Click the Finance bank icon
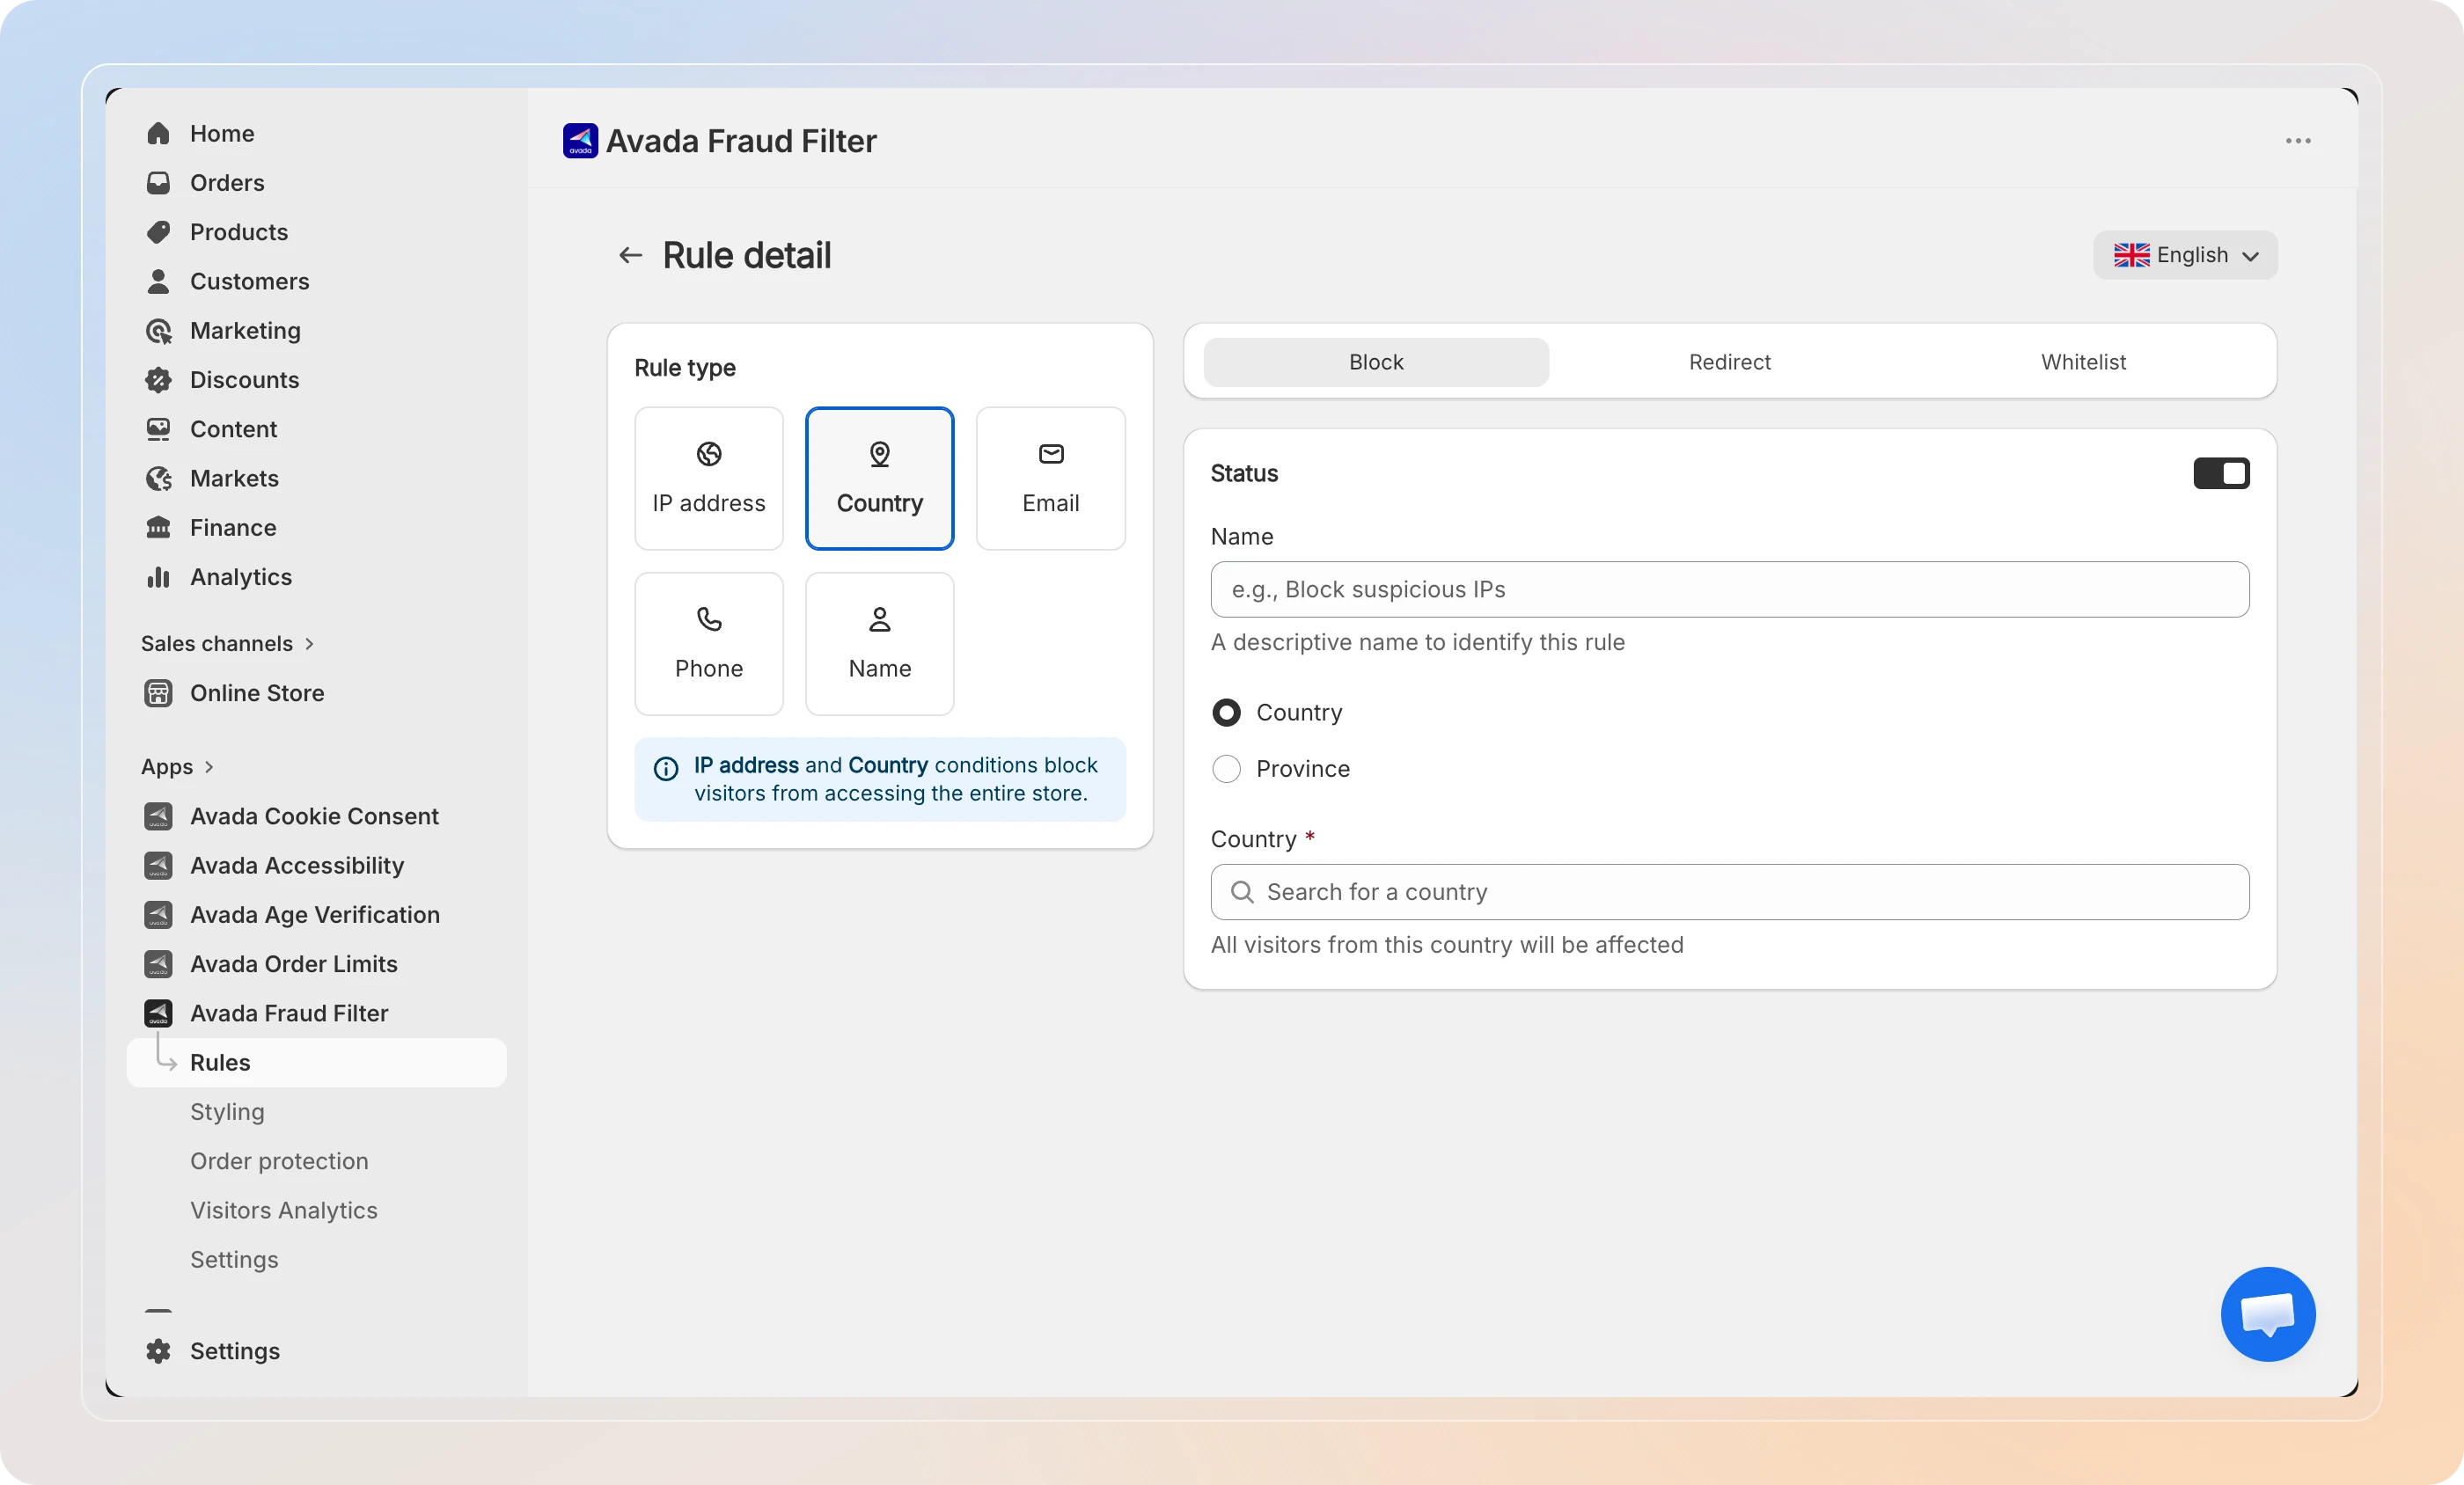The height and width of the screenshot is (1485, 2464). 158,528
